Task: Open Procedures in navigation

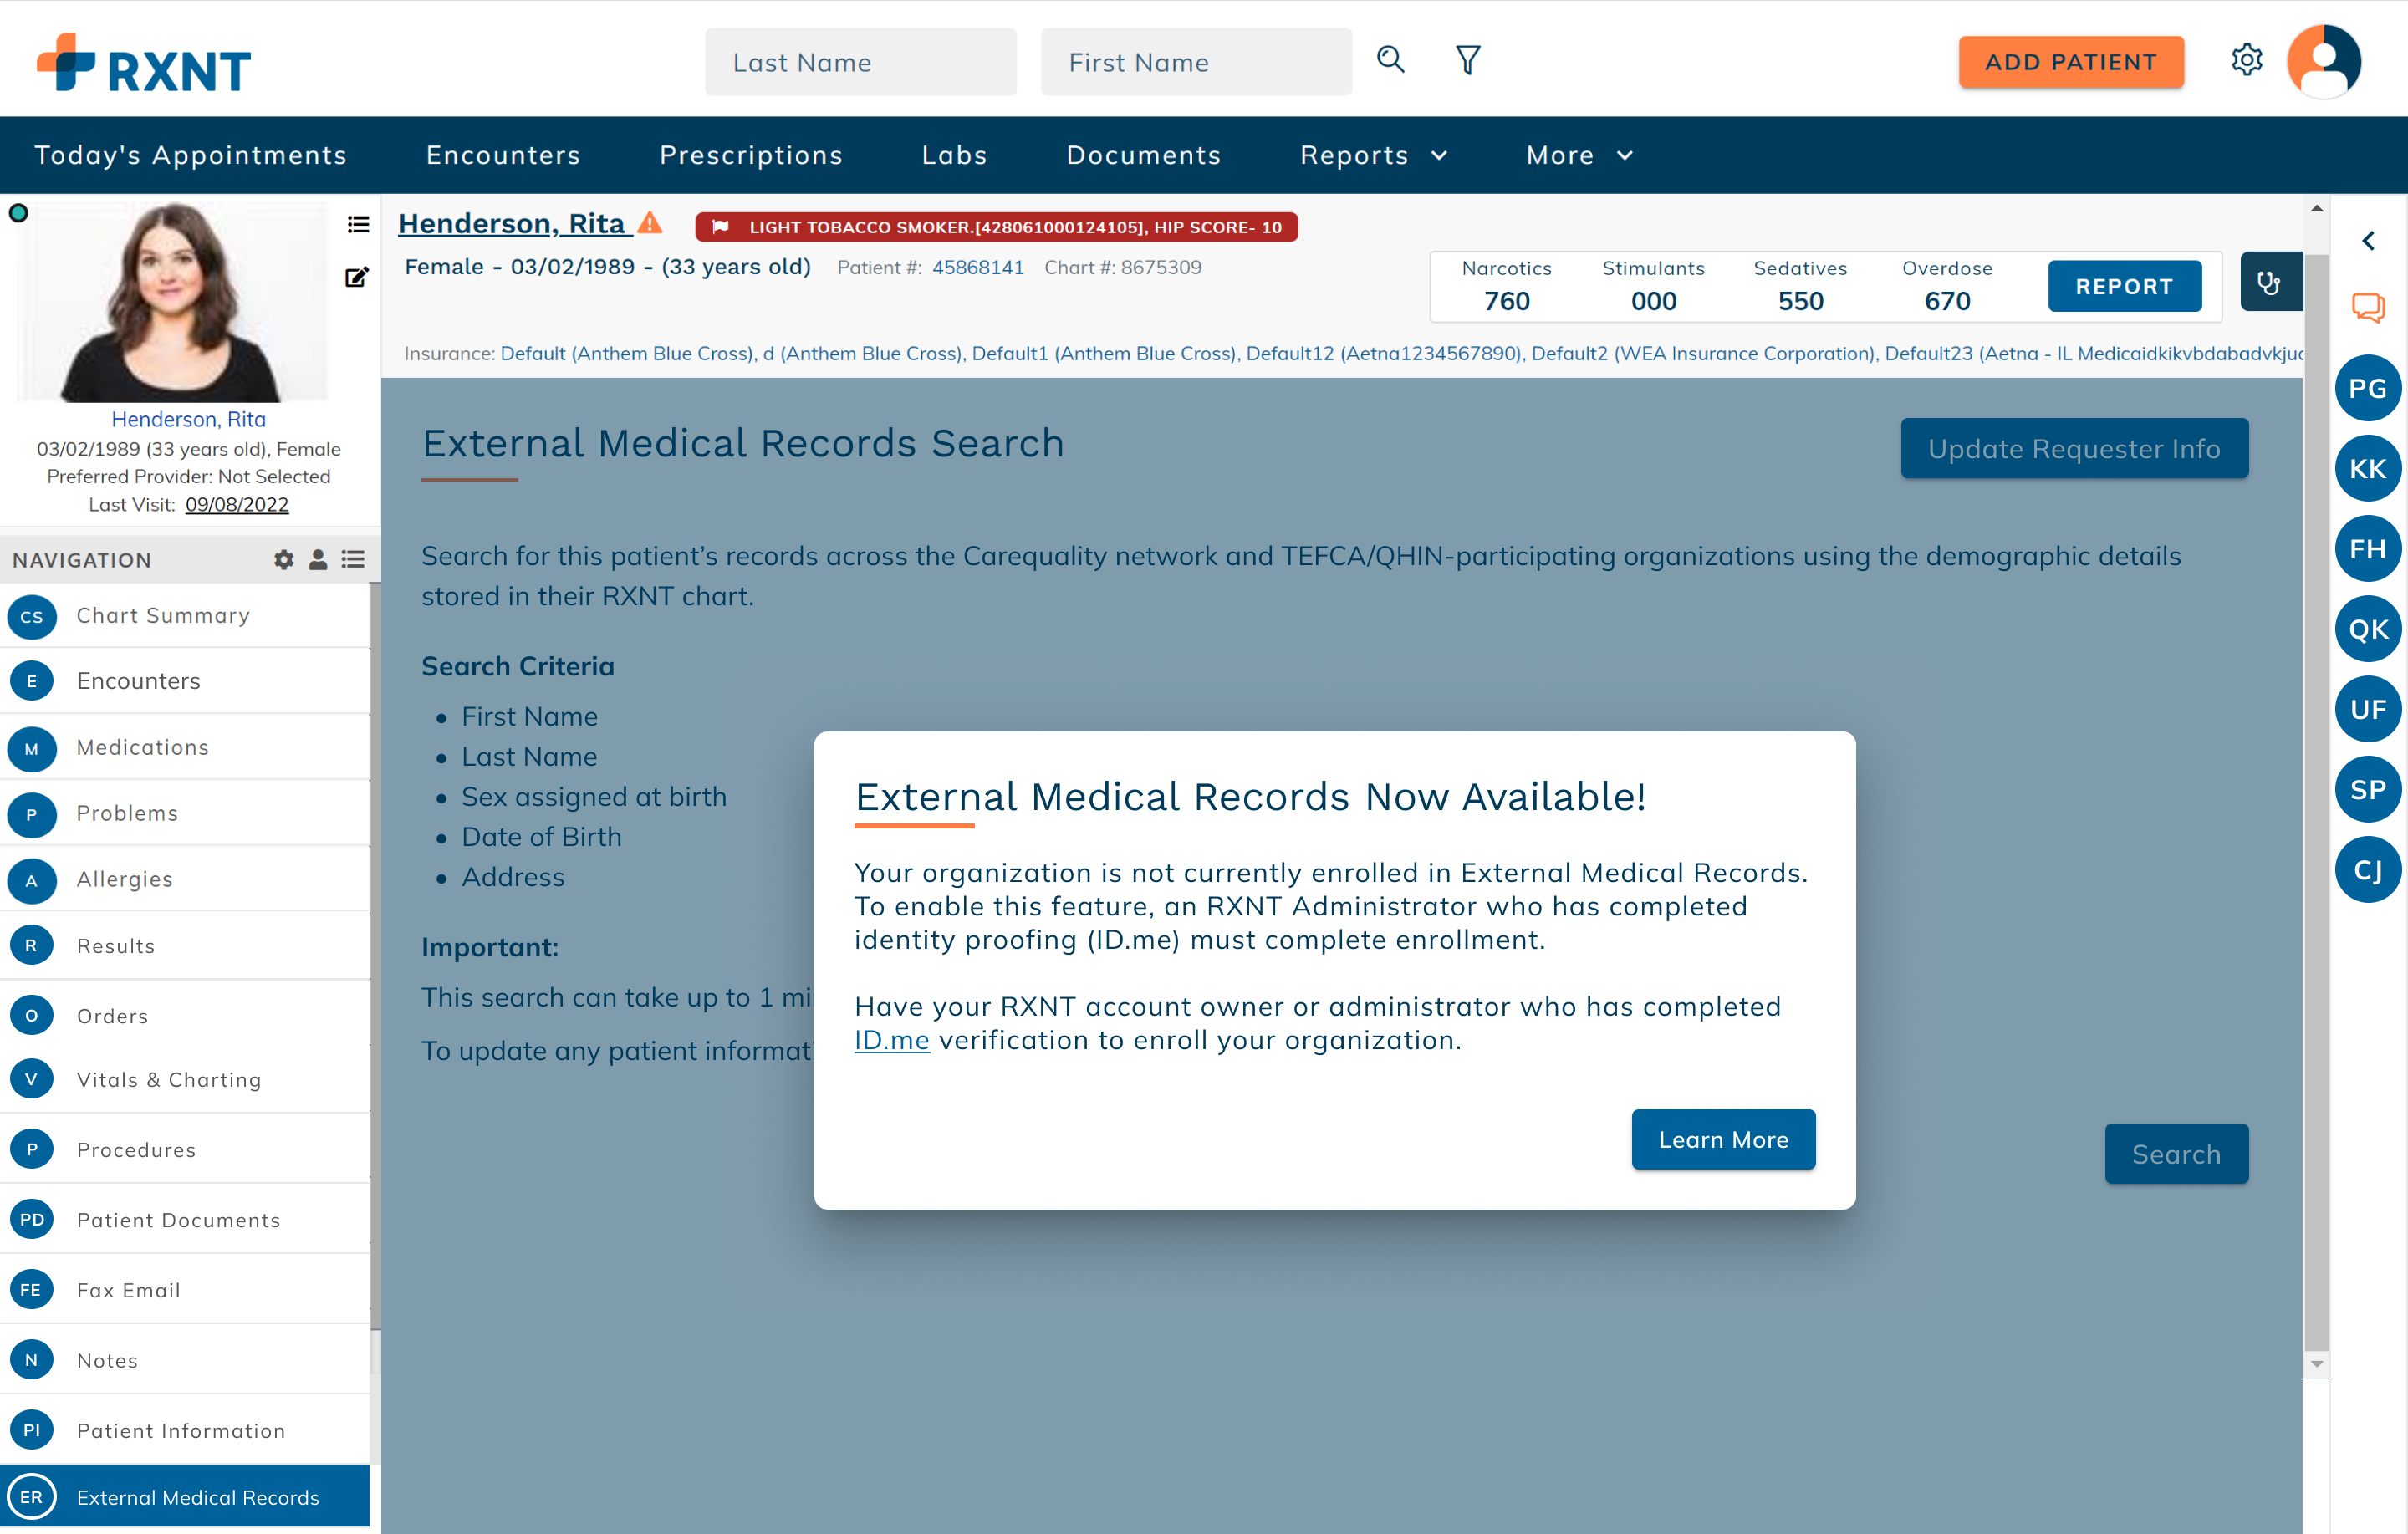Action: [x=185, y=1150]
